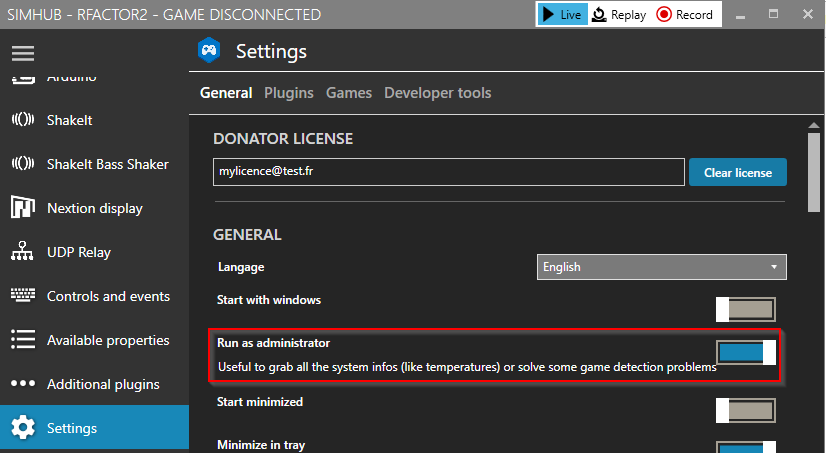Click the Available properties list icon
The width and height of the screenshot is (826, 453).
click(x=23, y=340)
